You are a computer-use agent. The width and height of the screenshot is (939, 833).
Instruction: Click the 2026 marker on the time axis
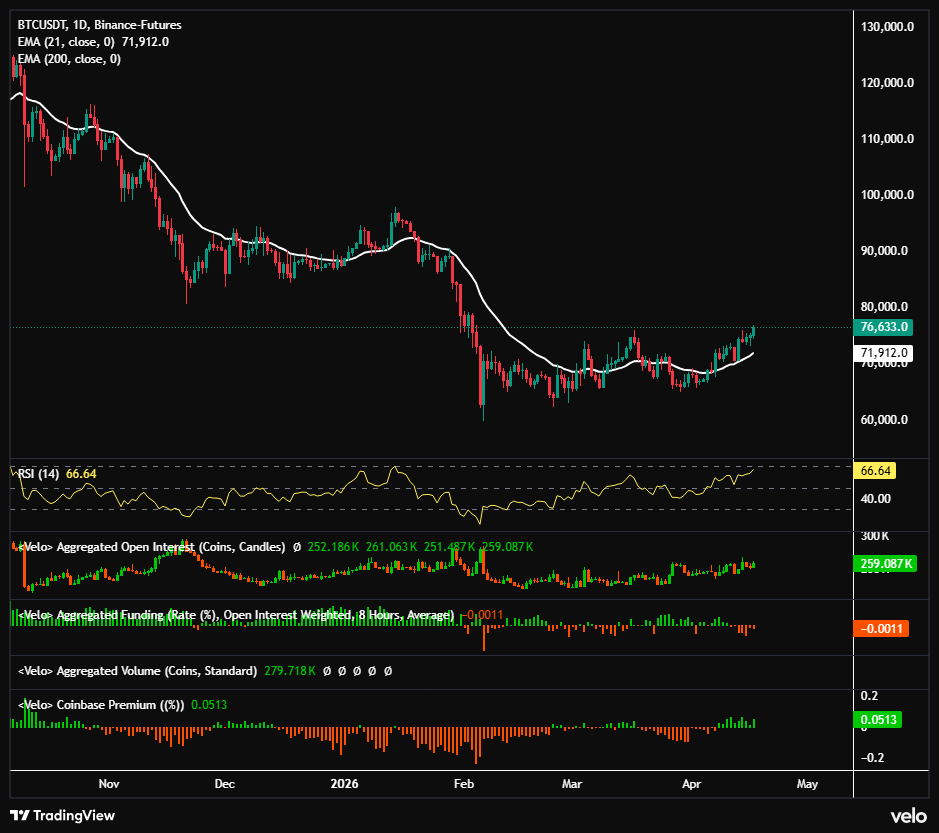pos(344,783)
